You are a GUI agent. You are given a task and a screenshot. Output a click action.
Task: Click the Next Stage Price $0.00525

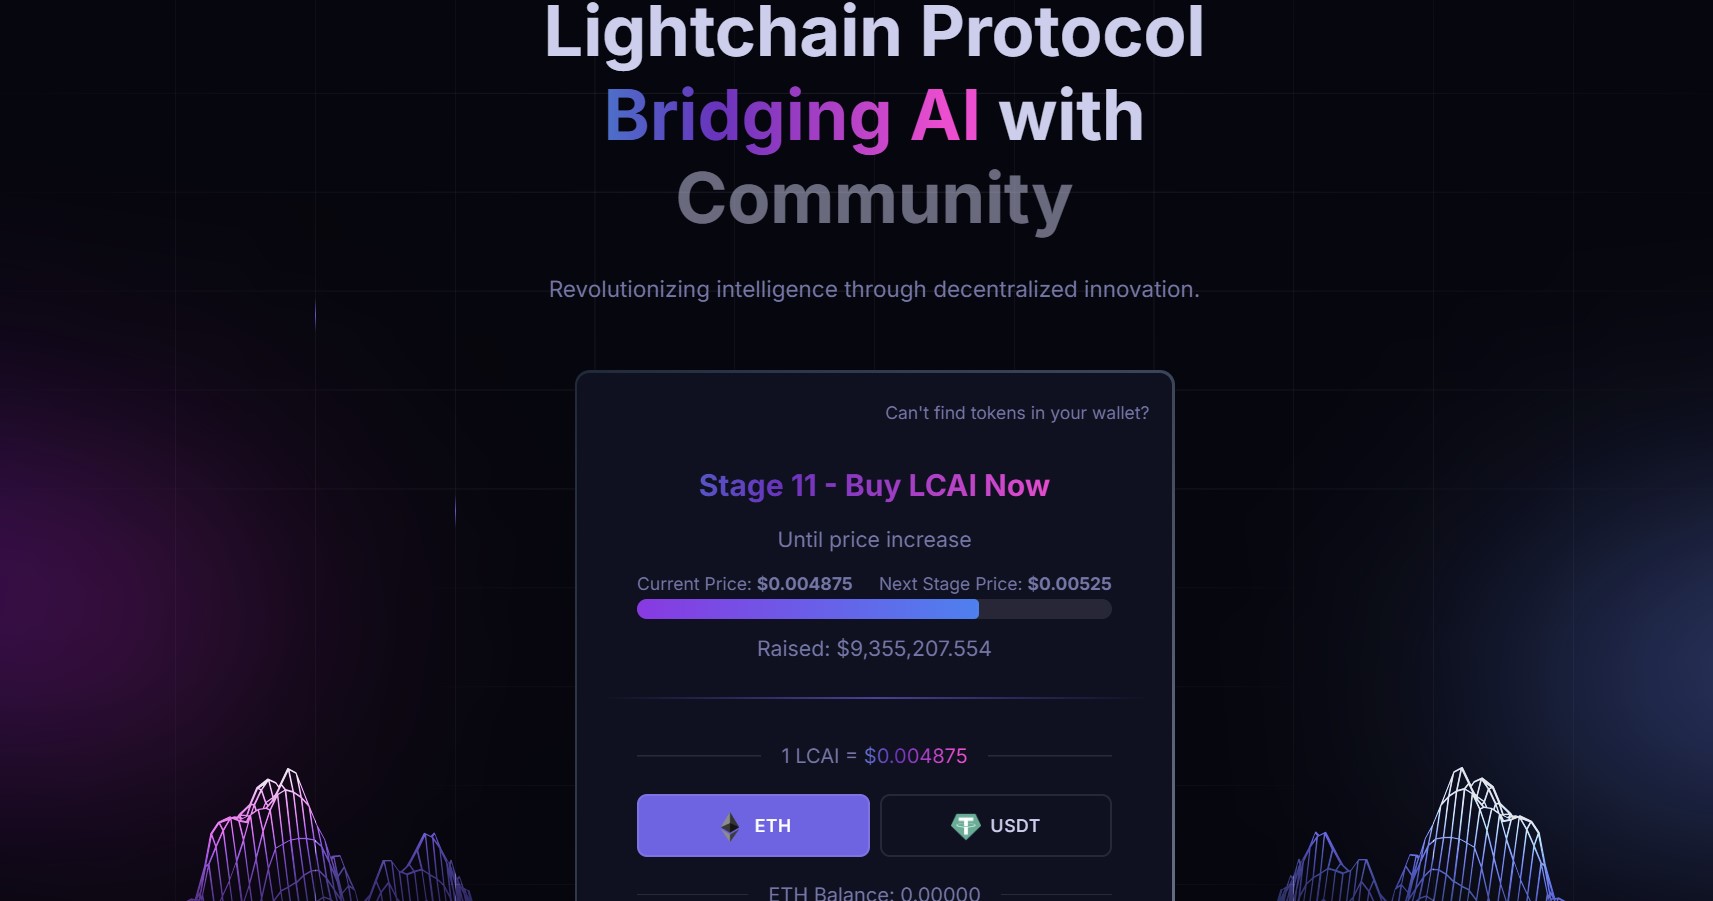(1069, 584)
